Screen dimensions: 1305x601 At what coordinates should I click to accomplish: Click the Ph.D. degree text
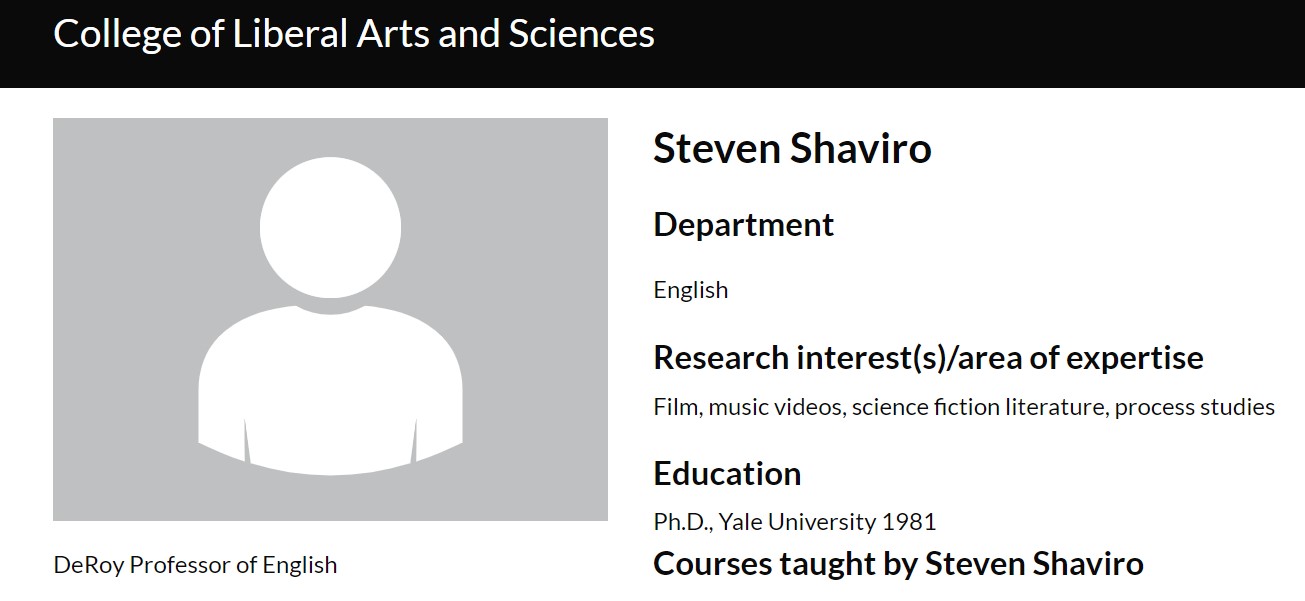pos(682,521)
